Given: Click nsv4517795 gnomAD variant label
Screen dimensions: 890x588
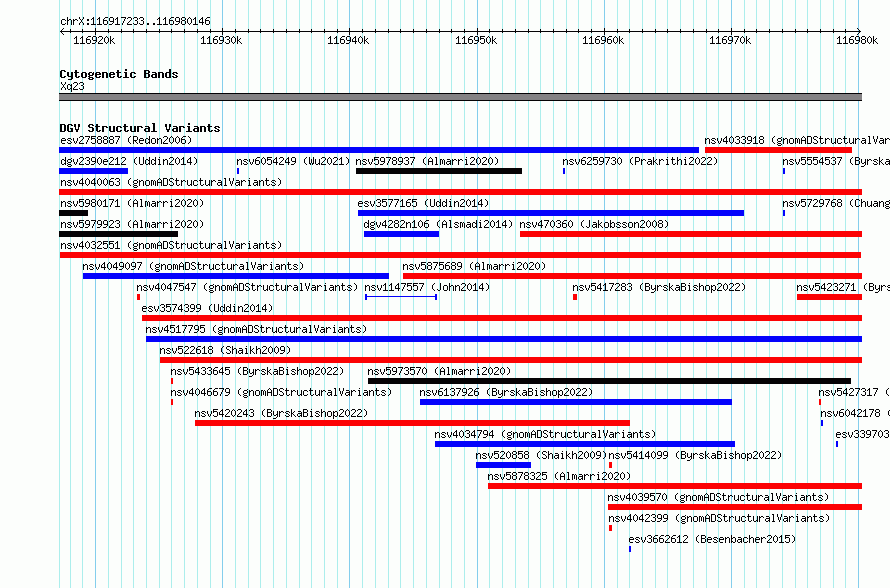Looking at the screenshot, I should pos(257,329).
